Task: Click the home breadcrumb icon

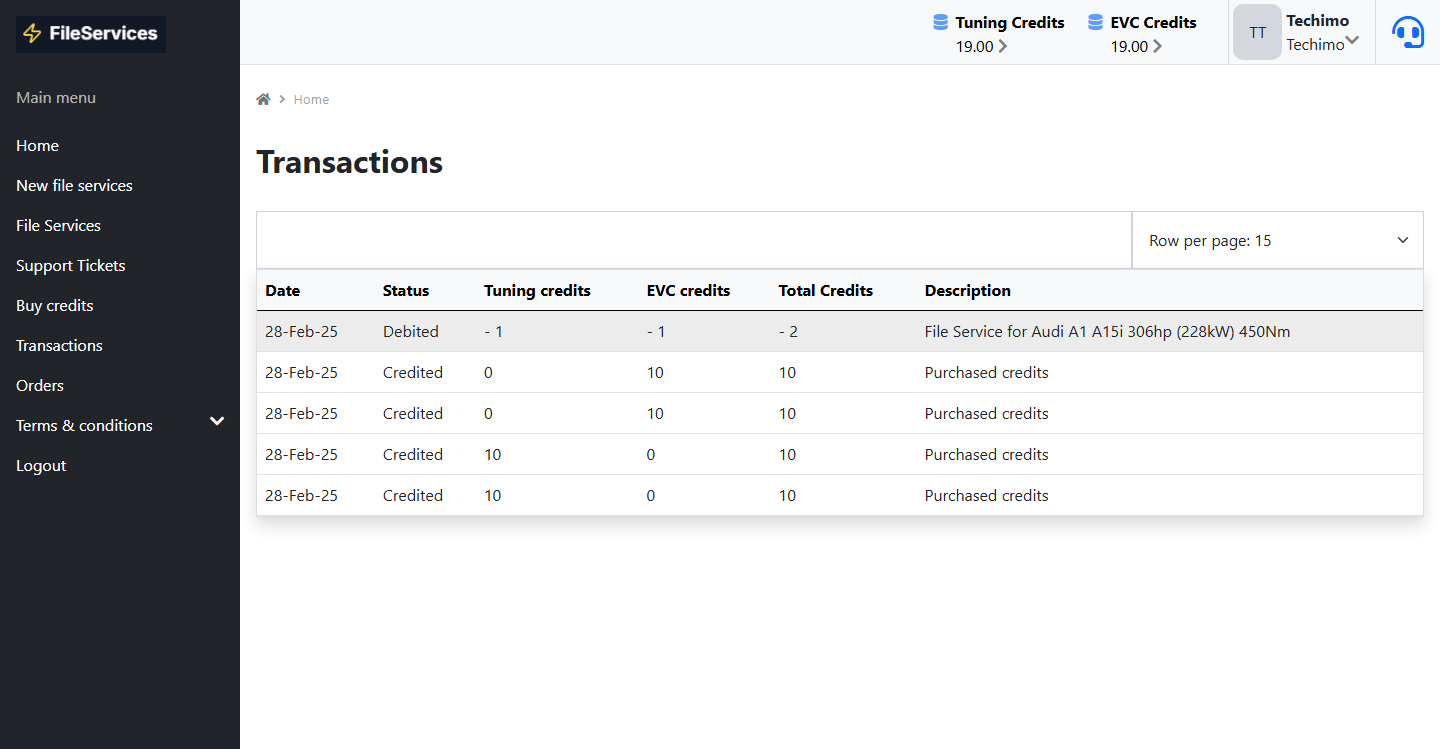Action: coord(263,98)
